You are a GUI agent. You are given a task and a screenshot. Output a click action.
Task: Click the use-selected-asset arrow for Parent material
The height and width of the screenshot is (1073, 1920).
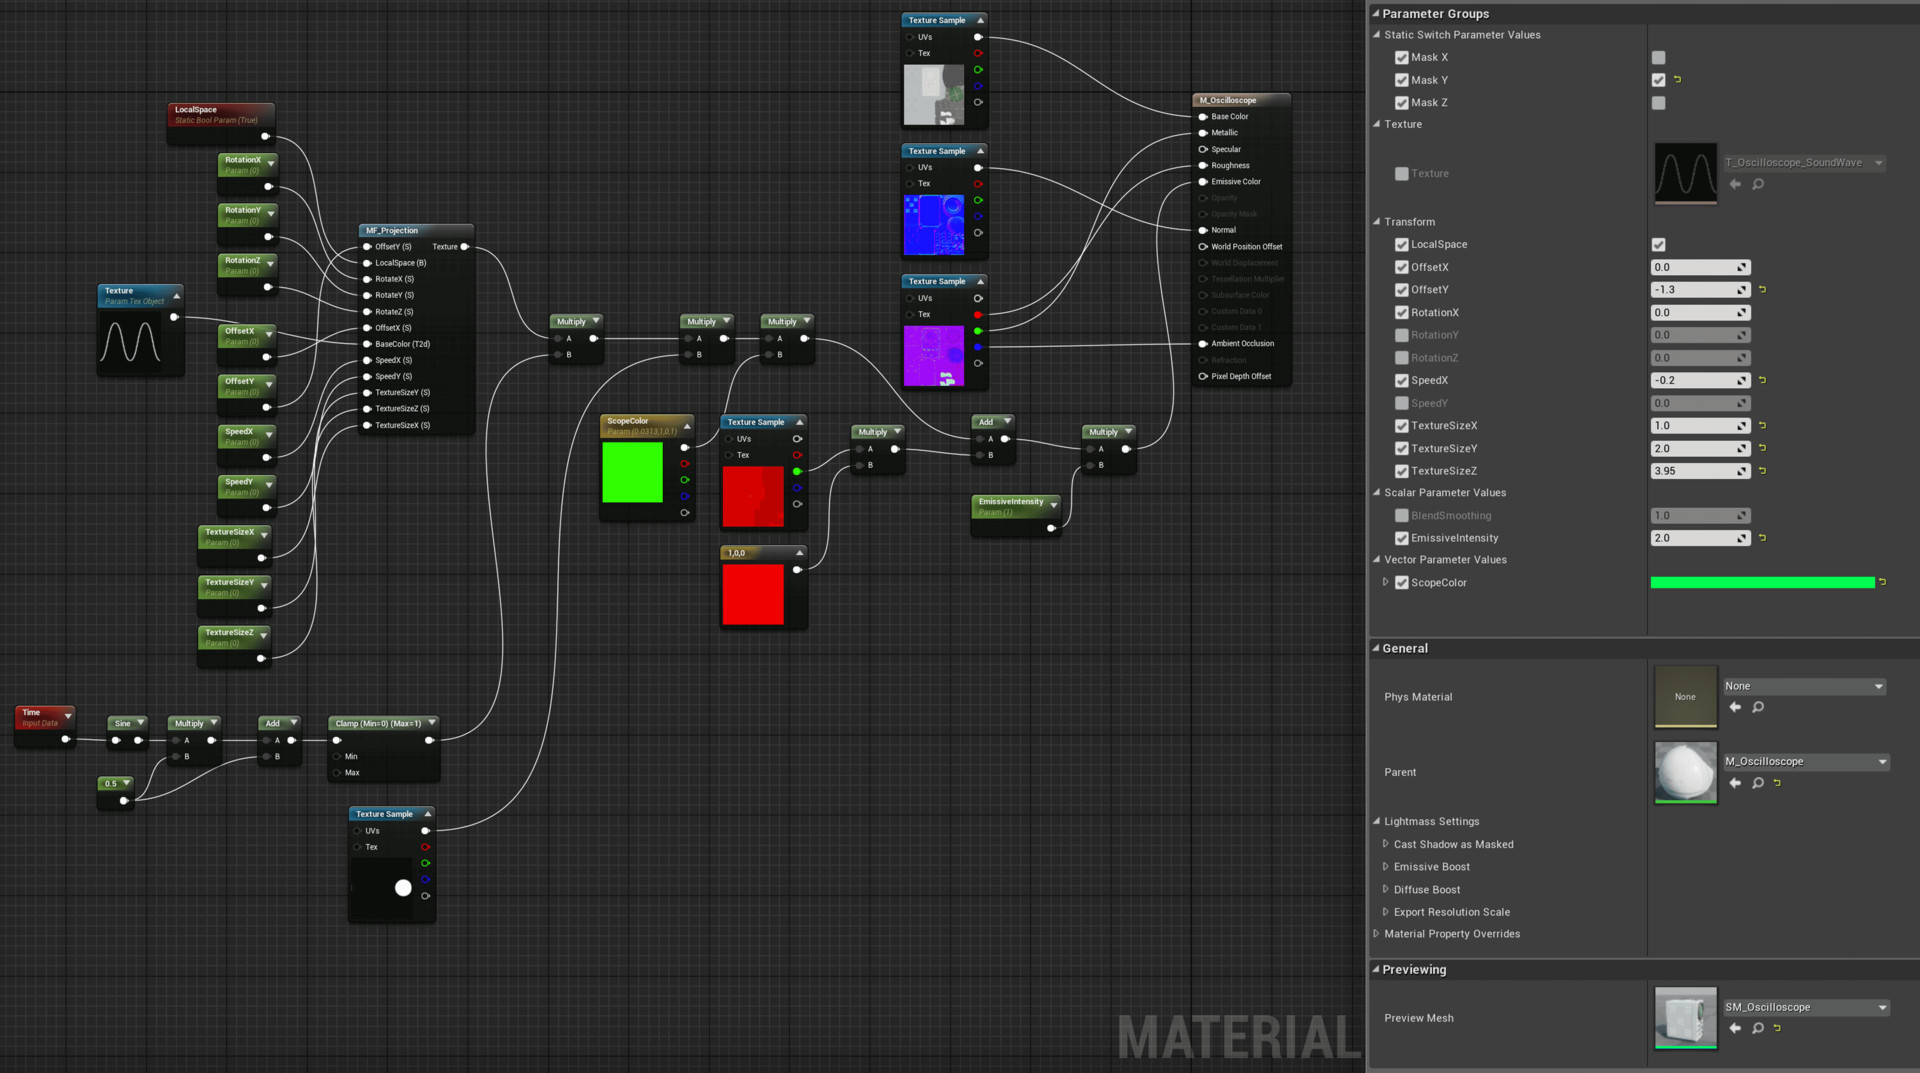click(x=1735, y=783)
